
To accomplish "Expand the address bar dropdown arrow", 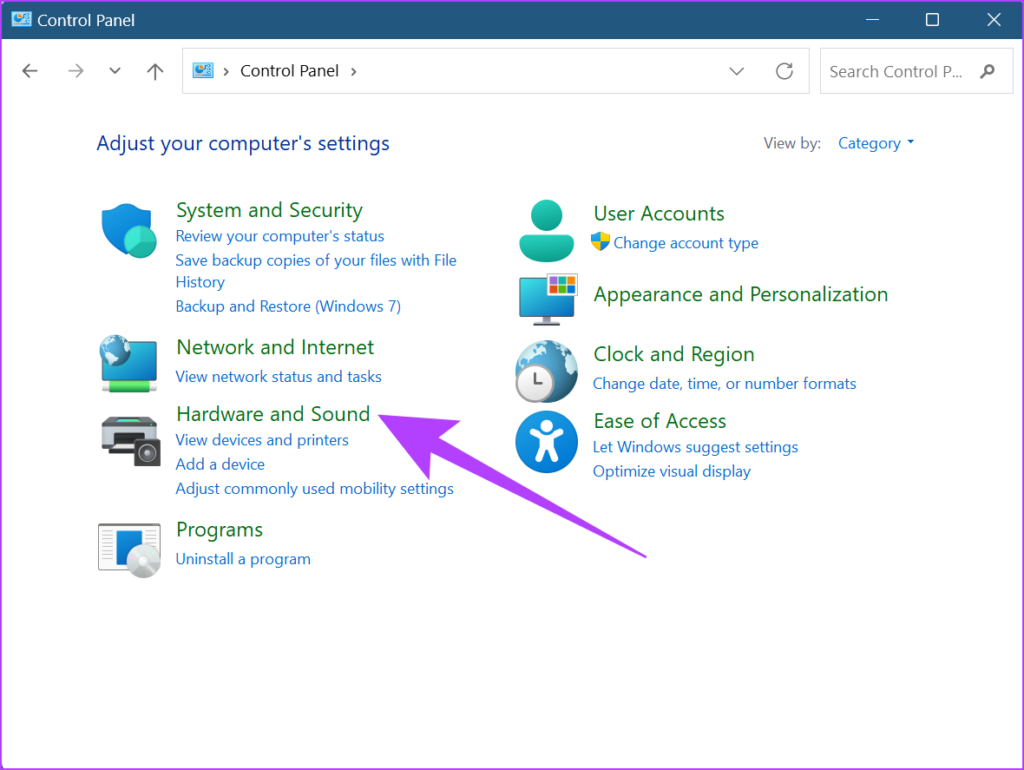I will pos(737,71).
